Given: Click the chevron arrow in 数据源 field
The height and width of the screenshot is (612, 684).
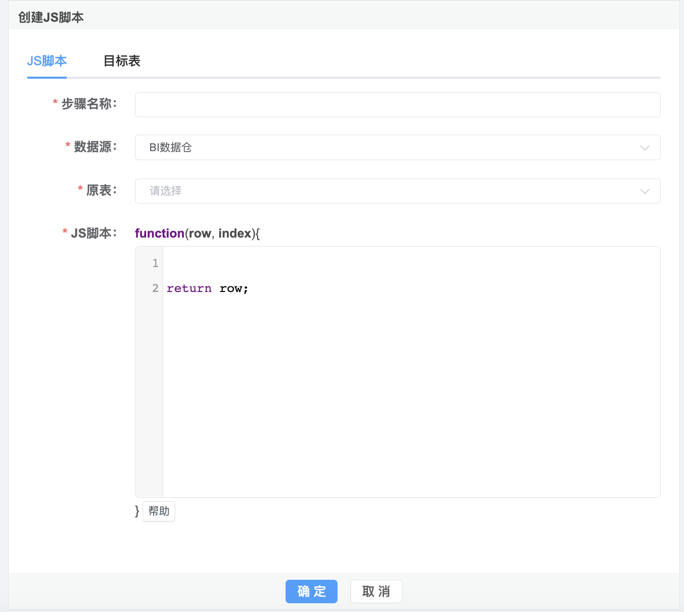Looking at the screenshot, I should click(645, 148).
